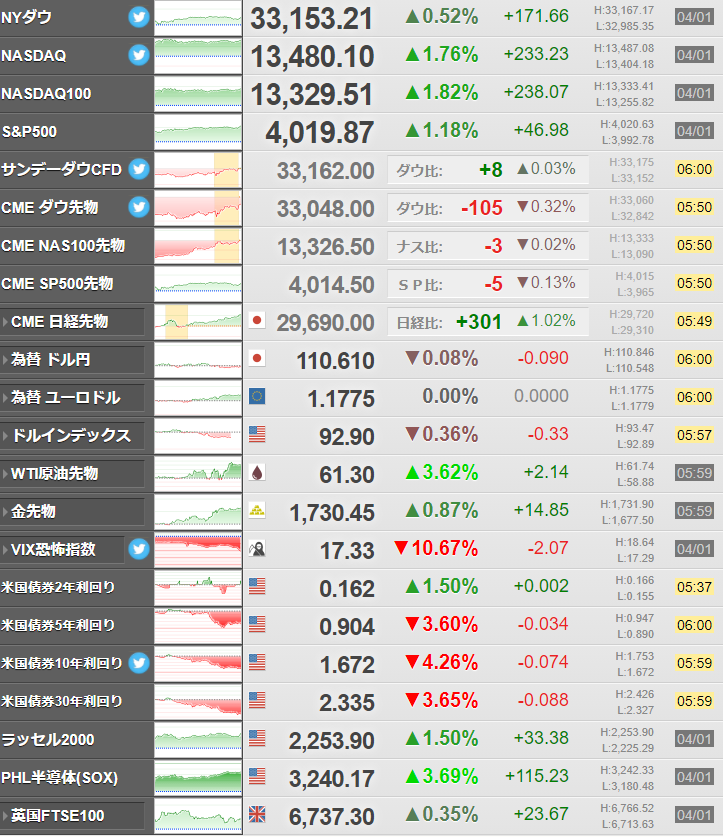Select the PHL半導体(SOX) label
723x837 pixels.
click(x=60, y=777)
